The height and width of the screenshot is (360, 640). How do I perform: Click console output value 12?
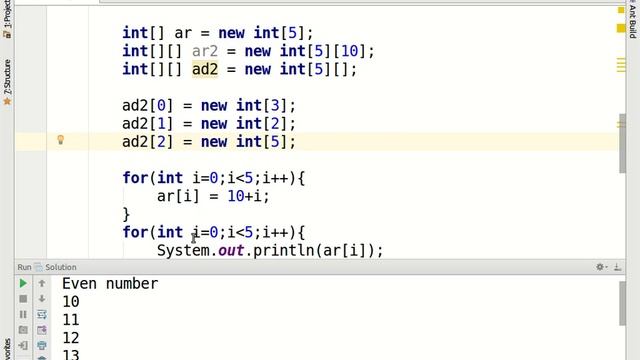pyautogui.click(x=71, y=338)
